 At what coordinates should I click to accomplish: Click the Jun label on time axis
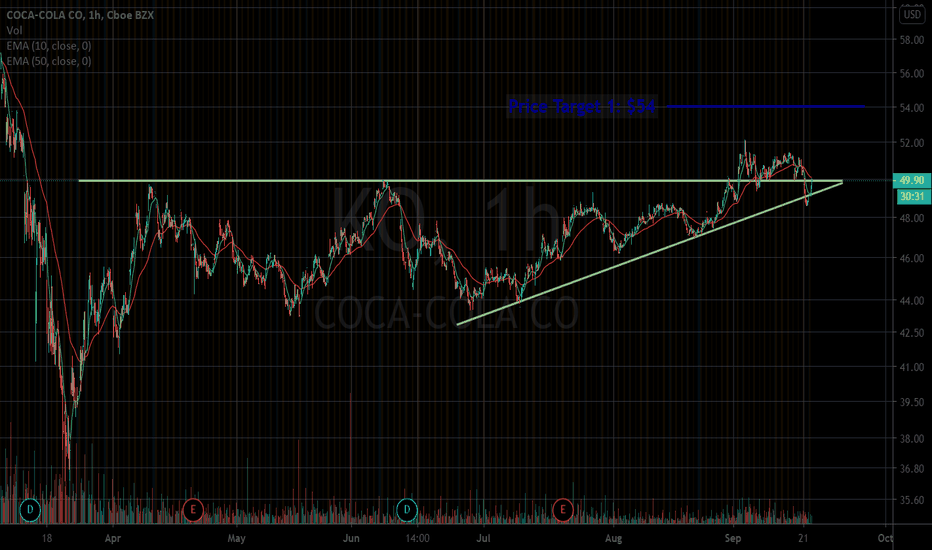click(351, 538)
